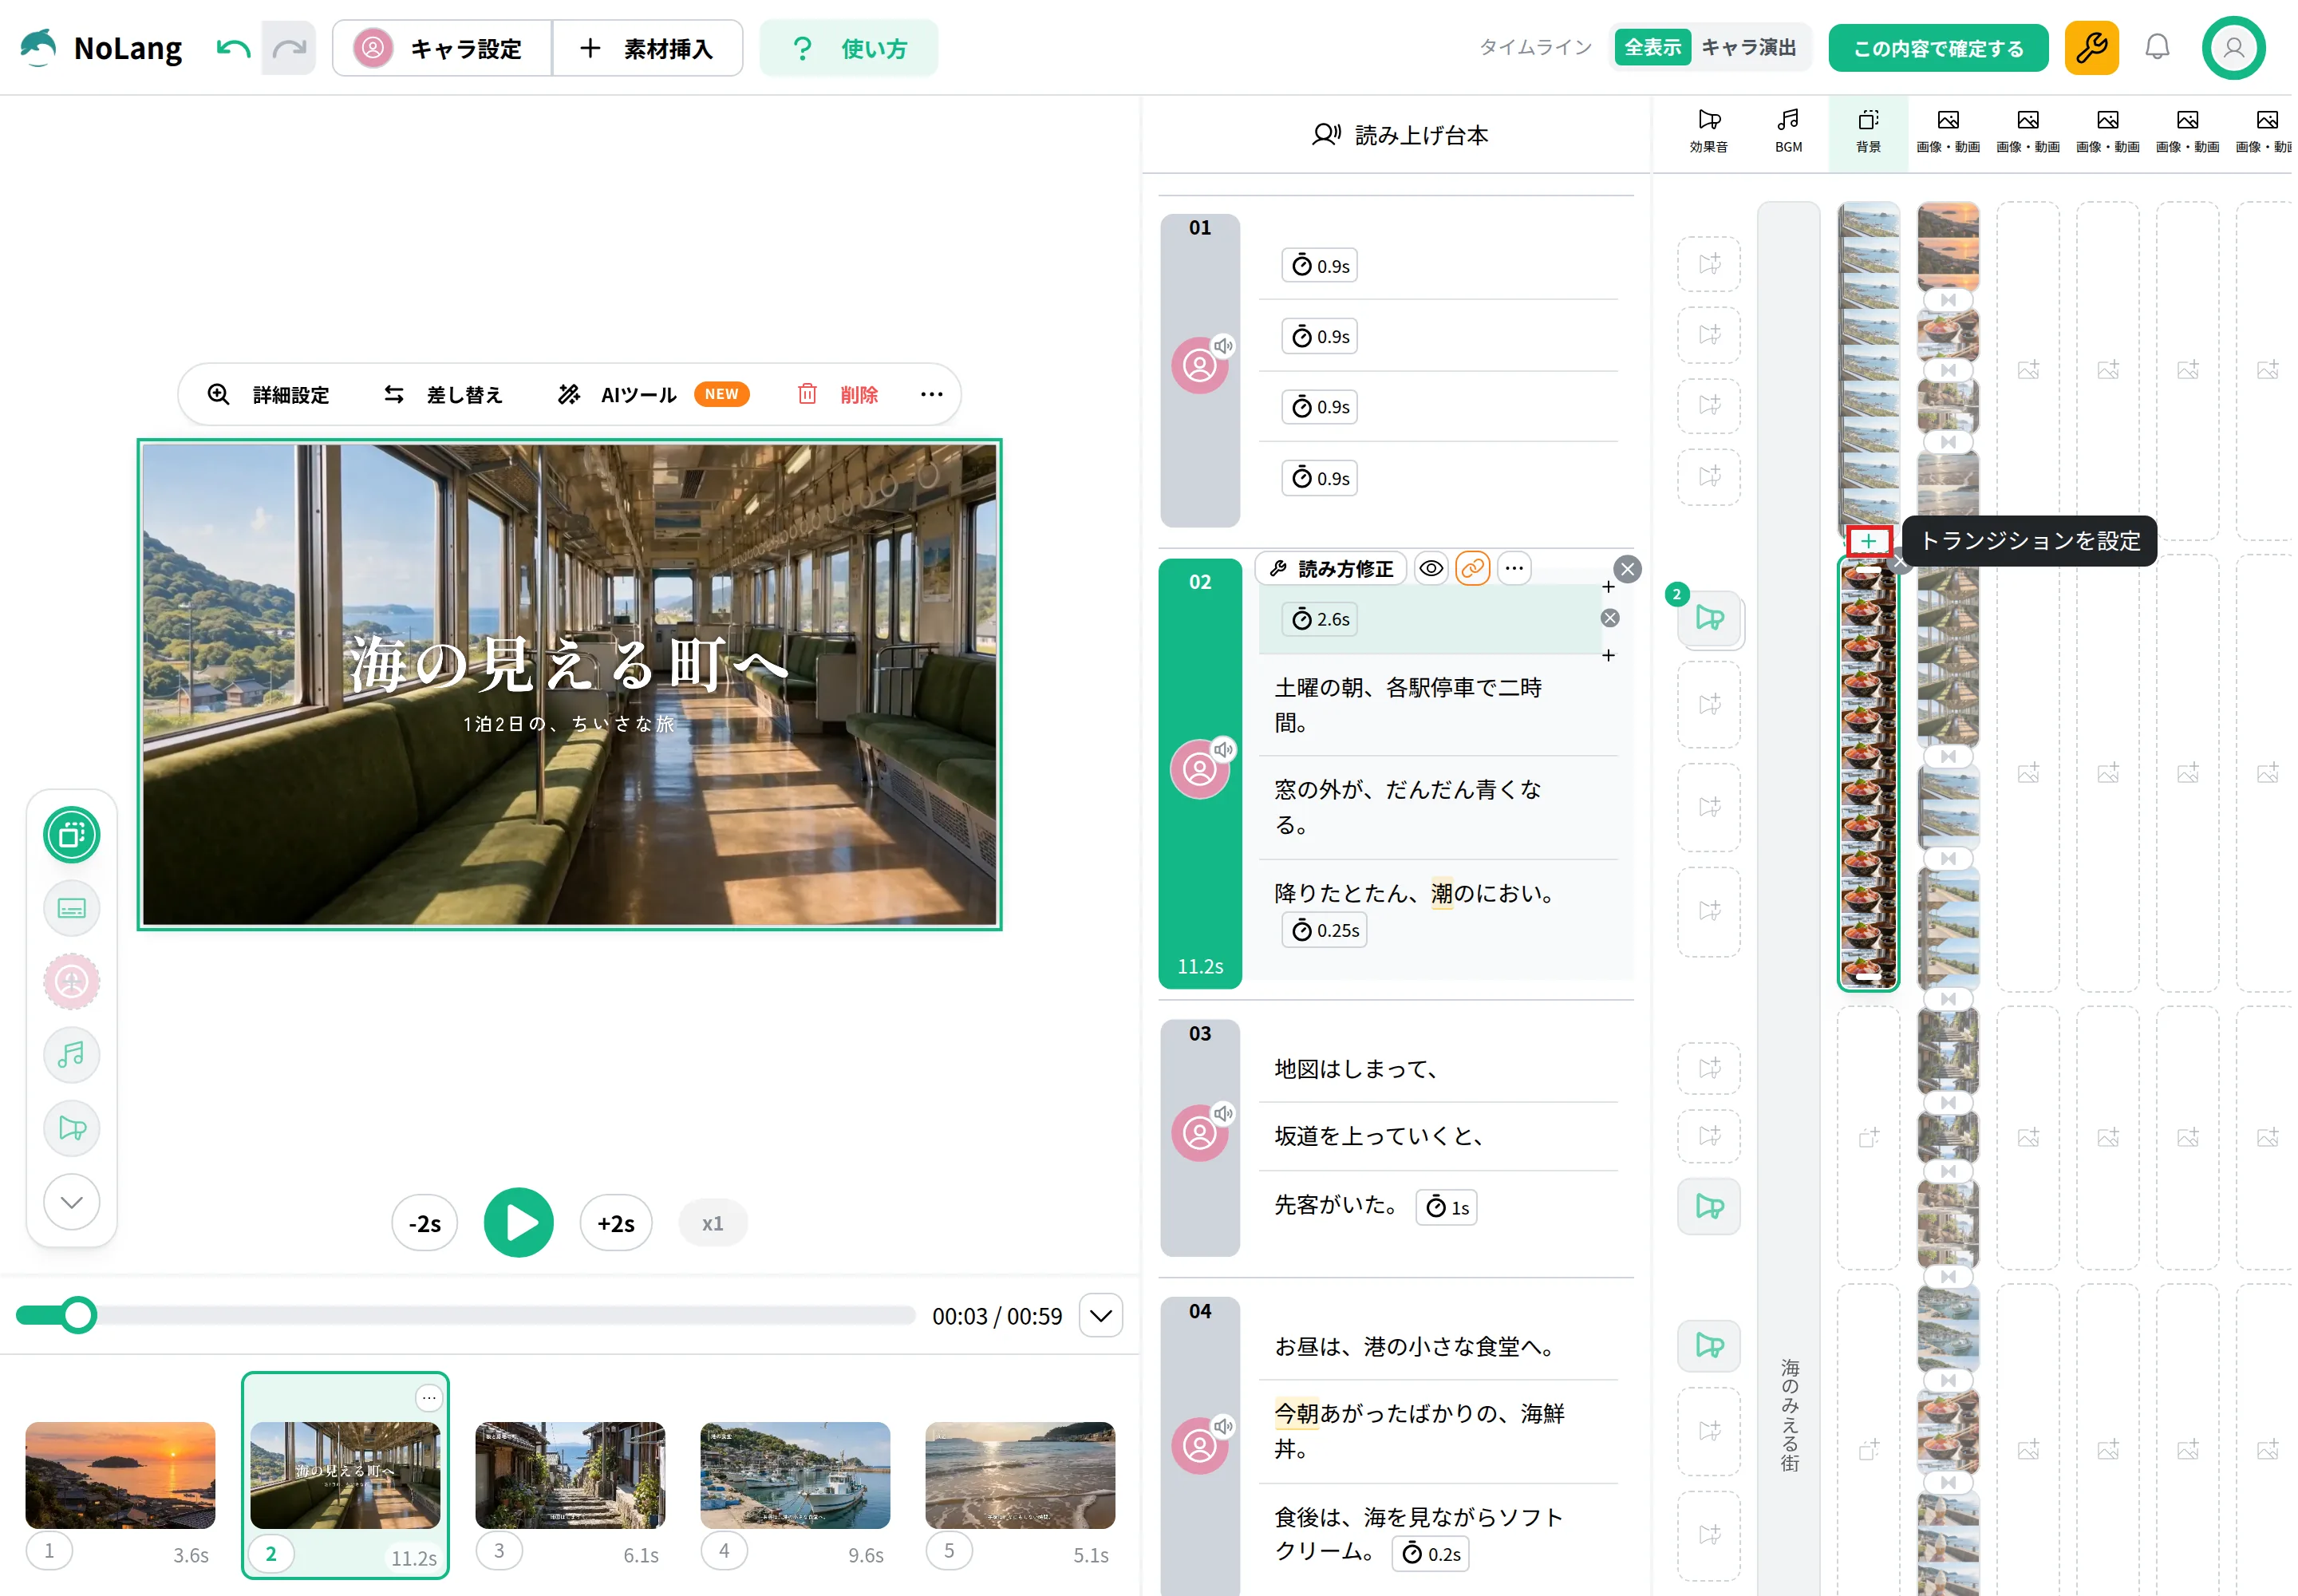Select scene thumbnail 5 in the filmstrip
The height and width of the screenshot is (1596, 2298).
1020,1475
